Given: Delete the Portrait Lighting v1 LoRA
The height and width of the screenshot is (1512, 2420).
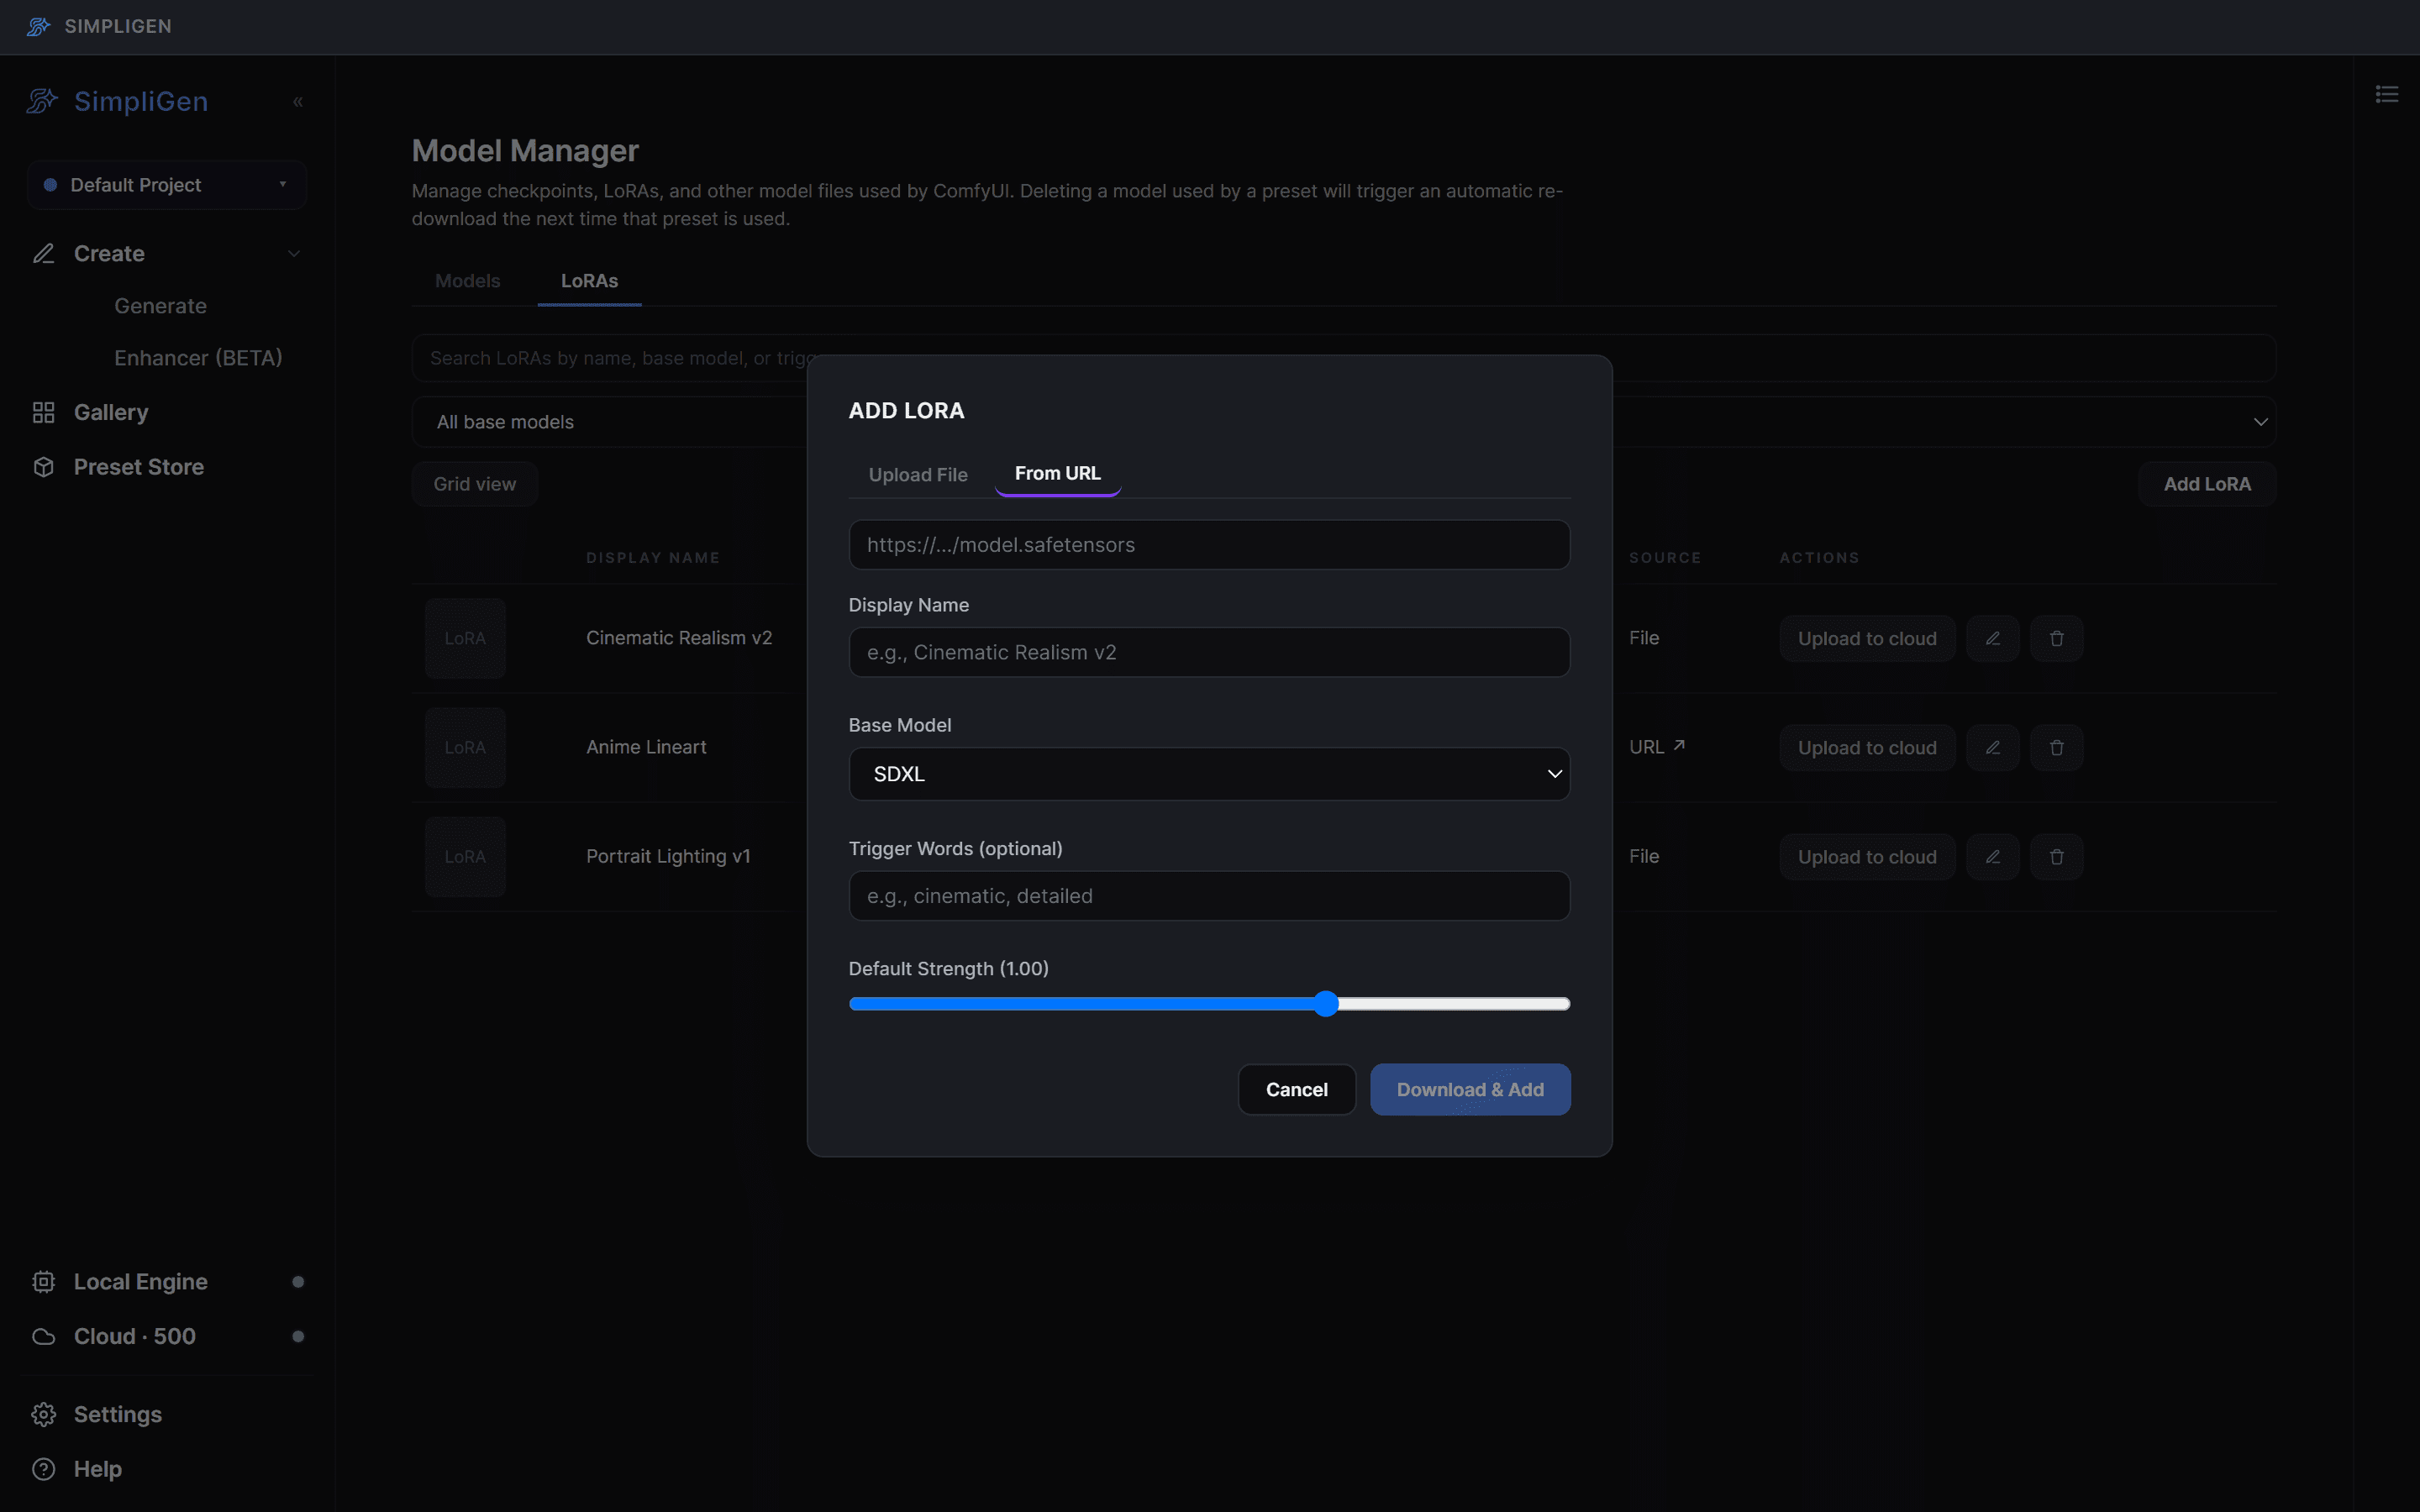Looking at the screenshot, I should (x=2056, y=856).
